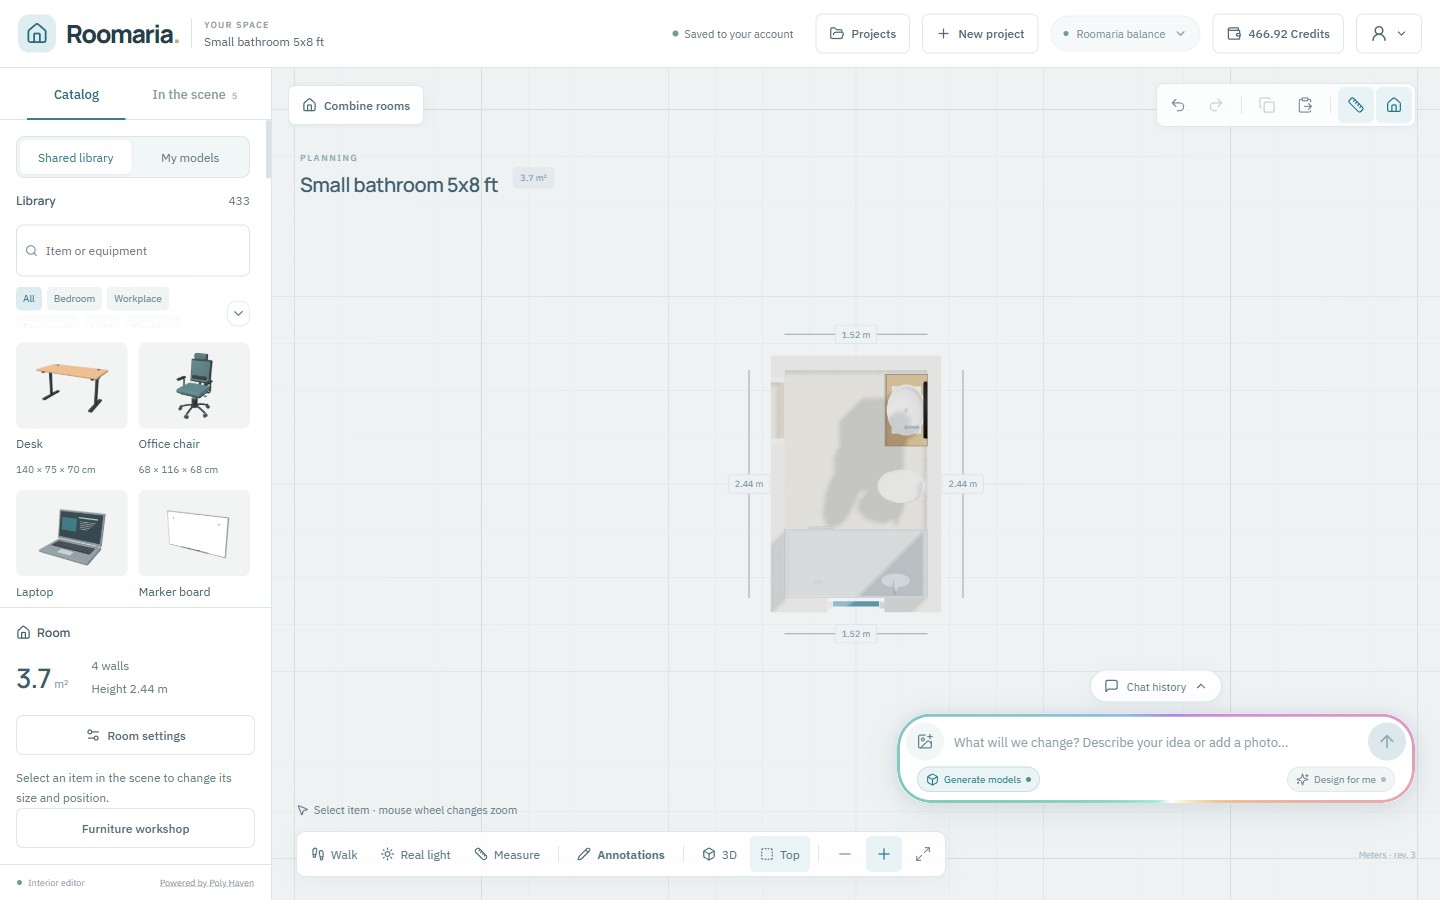Expand the Chat history panel
Viewport: 1440px width, 900px height.
coord(1156,687)
